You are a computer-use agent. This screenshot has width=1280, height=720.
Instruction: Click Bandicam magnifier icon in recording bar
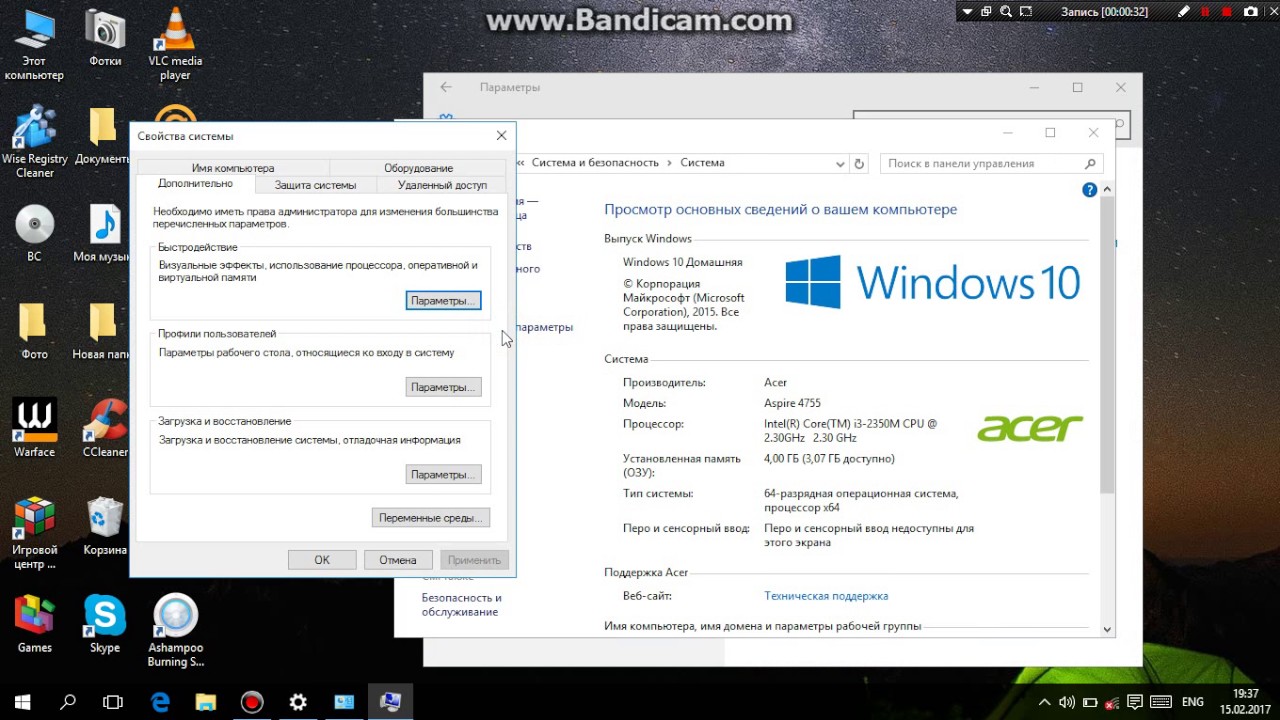(x=1006, y=11)
